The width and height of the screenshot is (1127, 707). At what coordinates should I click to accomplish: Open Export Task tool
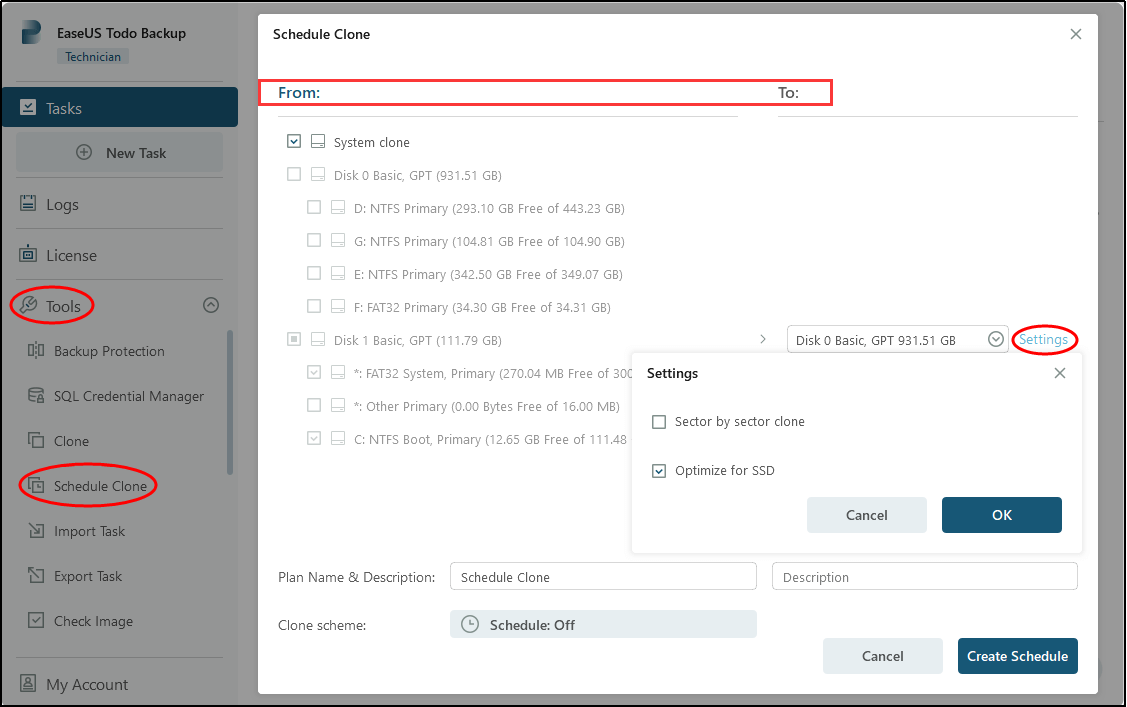click(88, 576)
